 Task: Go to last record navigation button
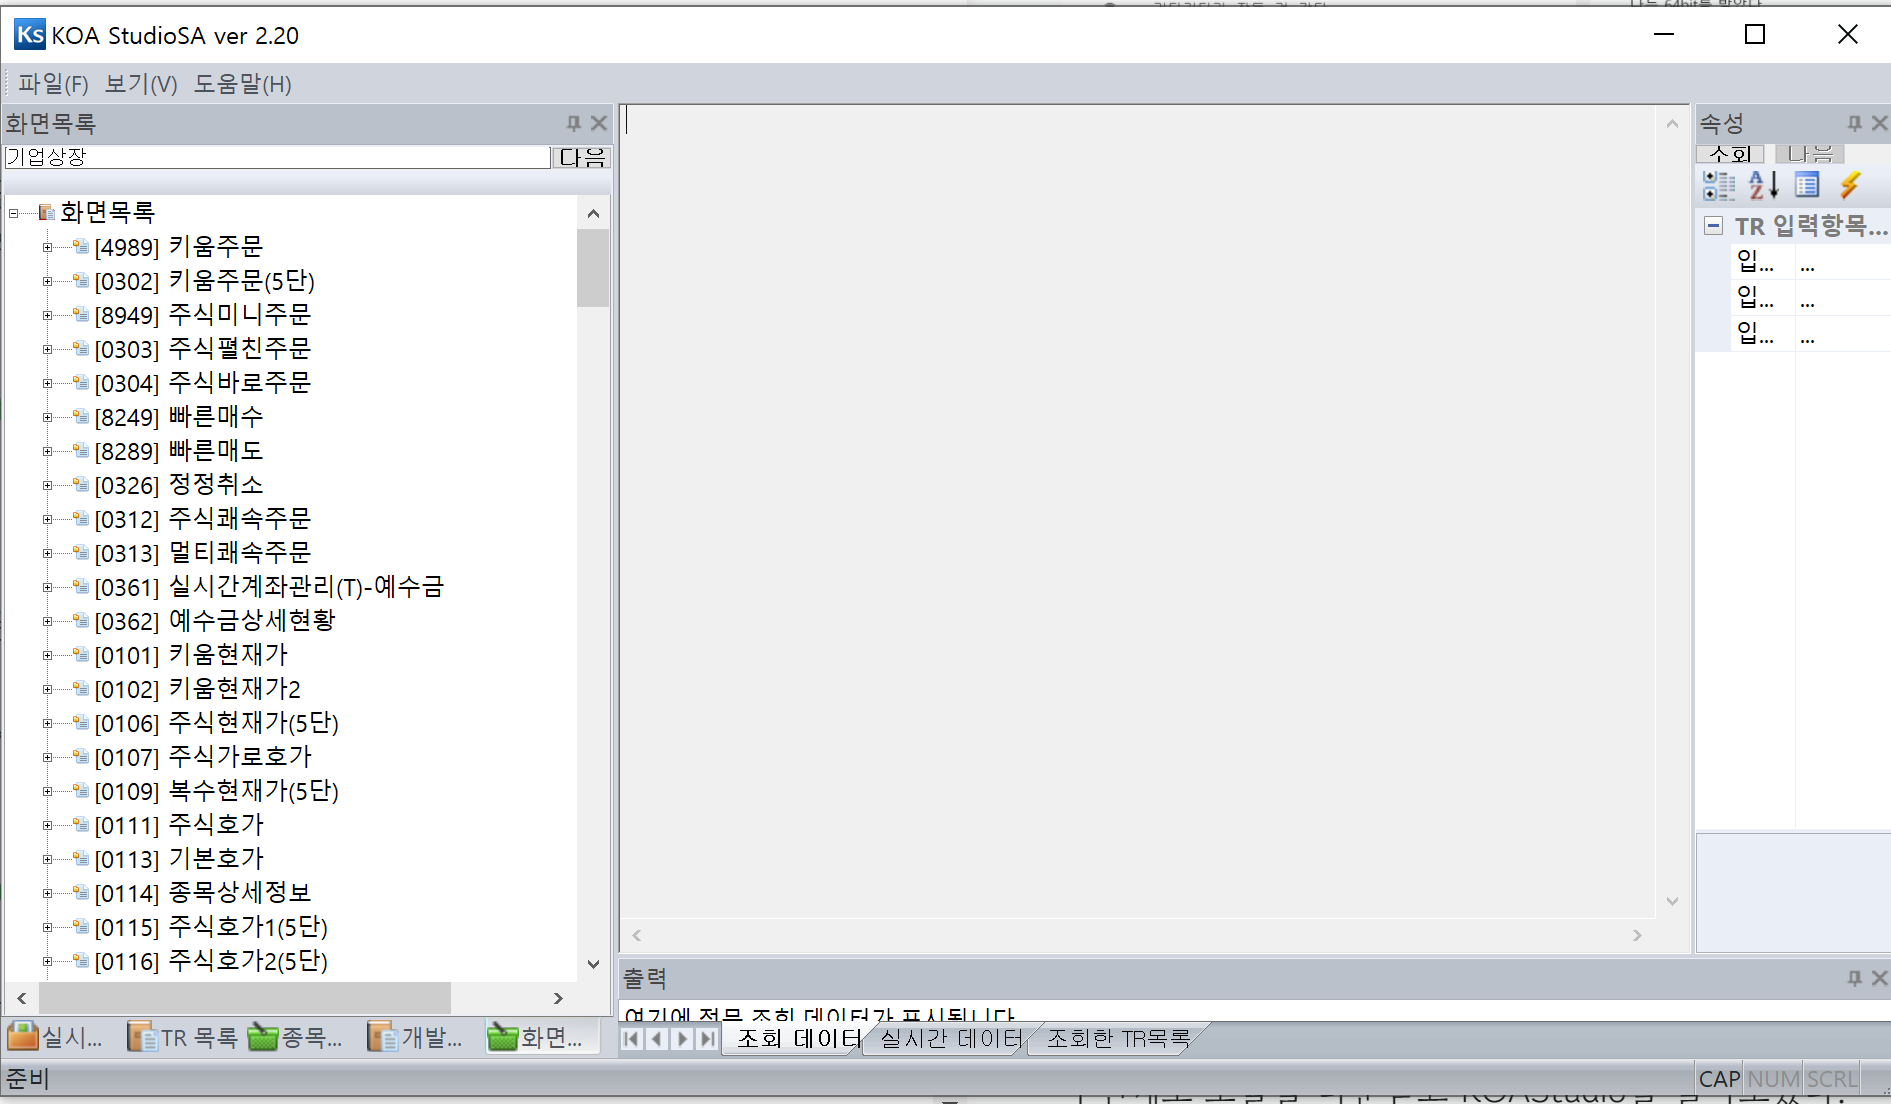point(707,1039)
